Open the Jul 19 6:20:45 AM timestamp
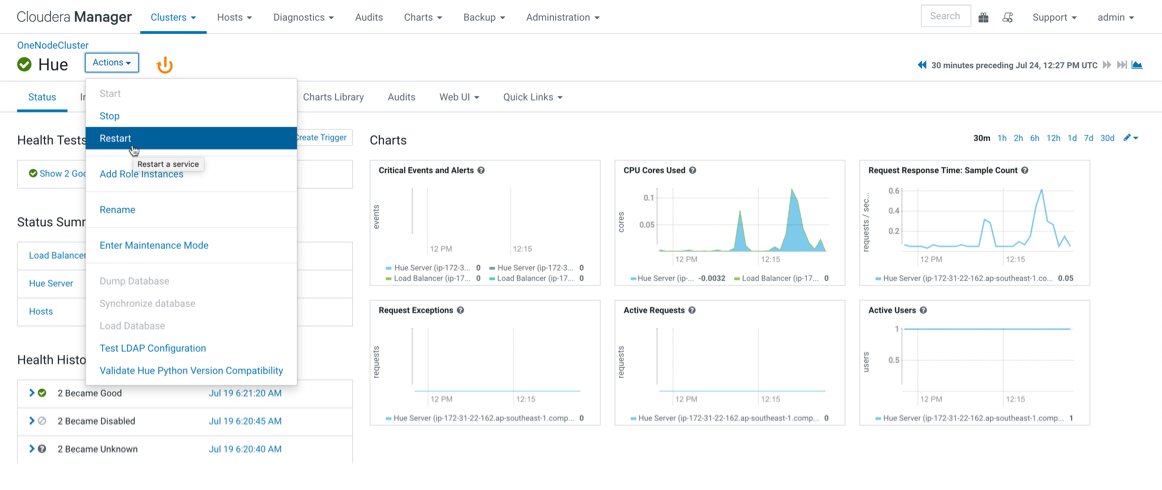The image size is (1162, 490). pos(245,421)
